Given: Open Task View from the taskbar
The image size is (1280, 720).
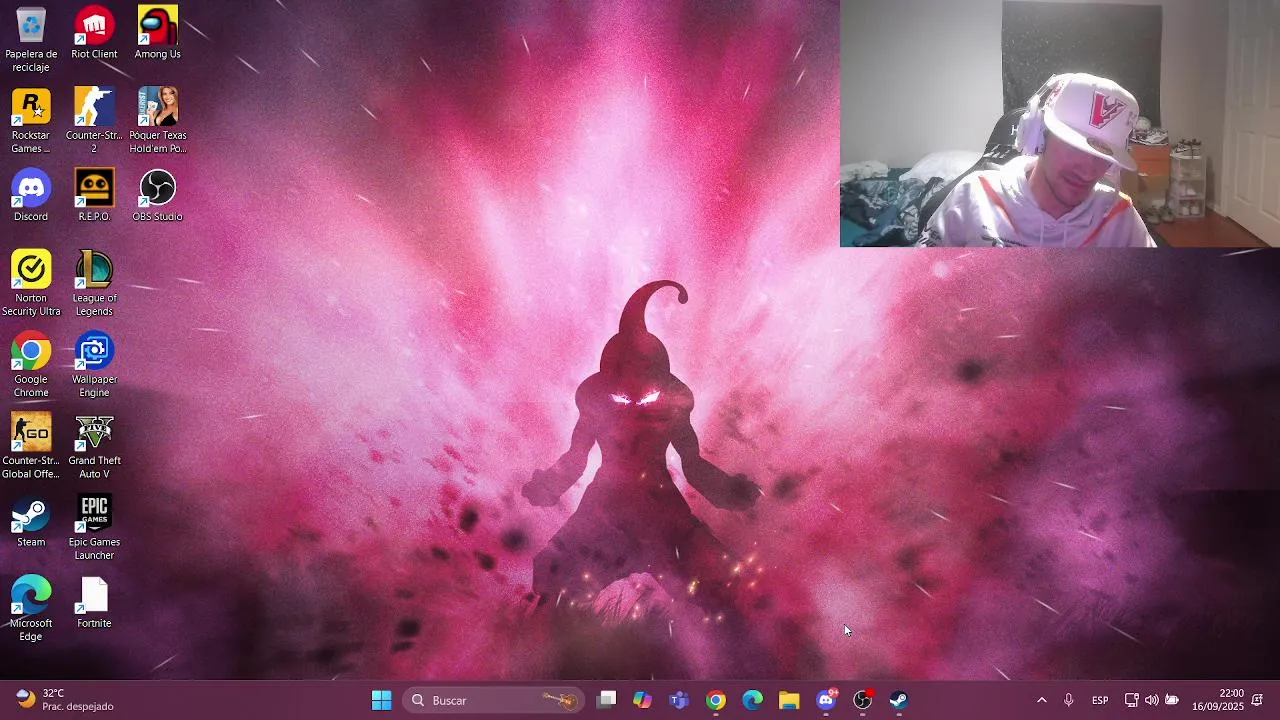Looking at the screenshot, I should click(x=606, y=700).
